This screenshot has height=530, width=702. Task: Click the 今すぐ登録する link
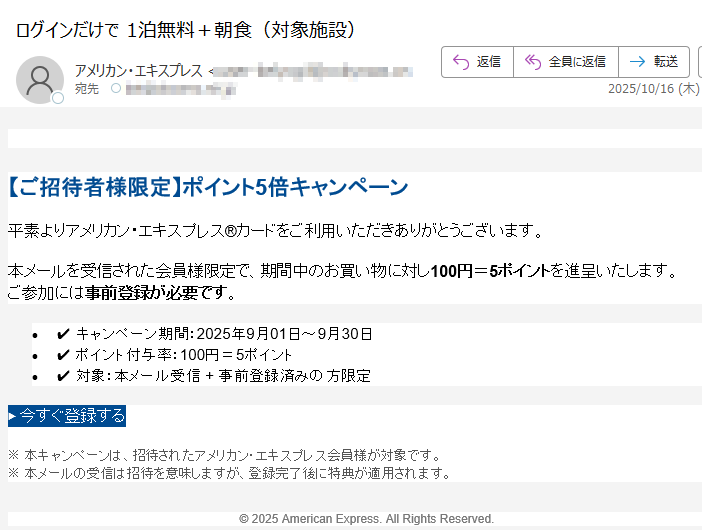67,416
